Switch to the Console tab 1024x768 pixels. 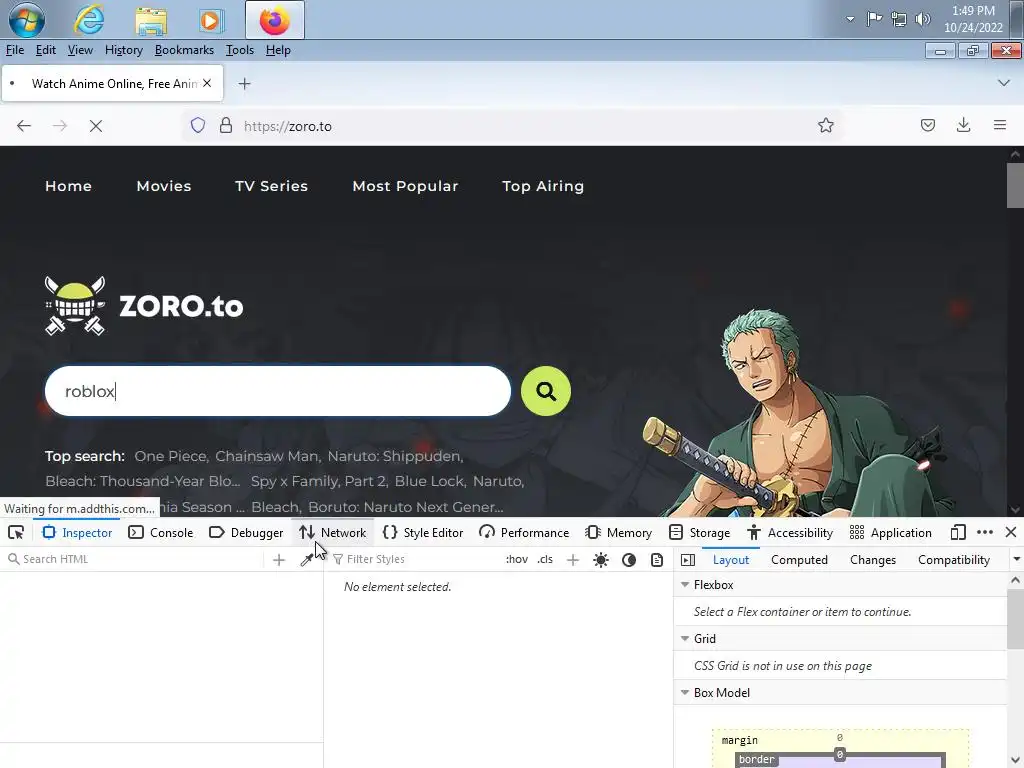[161, 533]
